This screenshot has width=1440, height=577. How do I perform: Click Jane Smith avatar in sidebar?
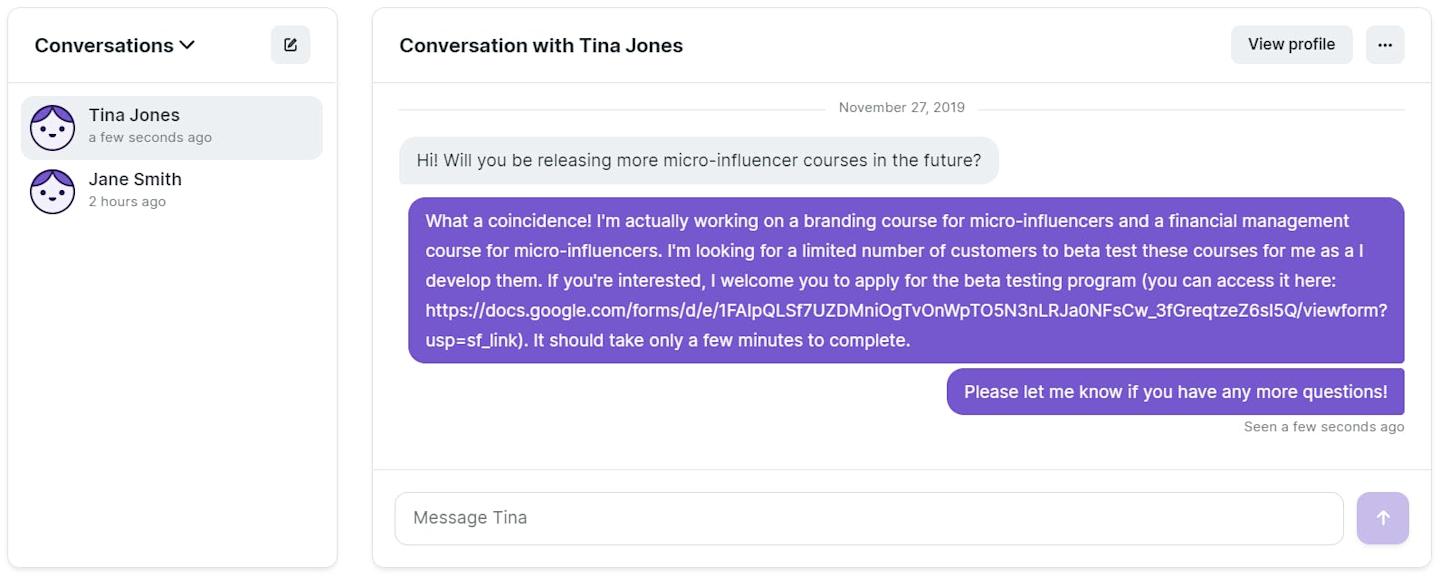[x=52, y=191]
